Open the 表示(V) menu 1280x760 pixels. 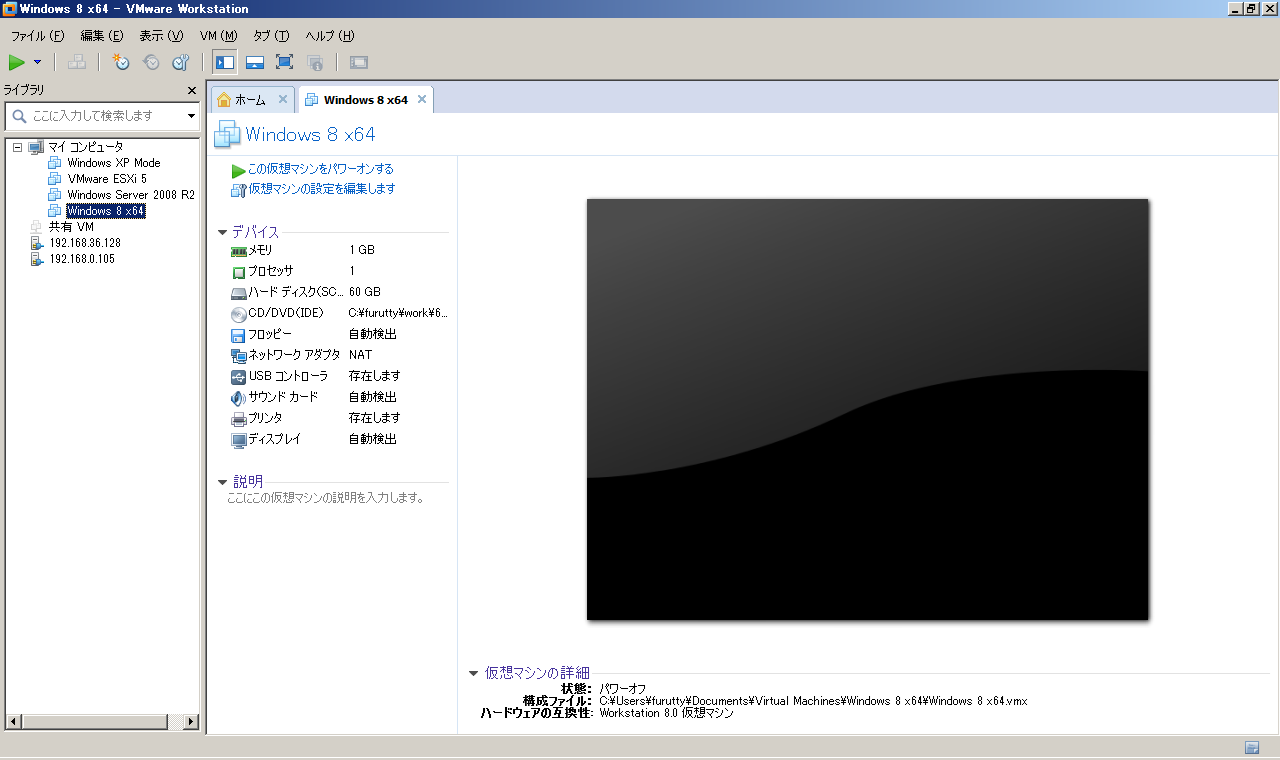[161, 36]
